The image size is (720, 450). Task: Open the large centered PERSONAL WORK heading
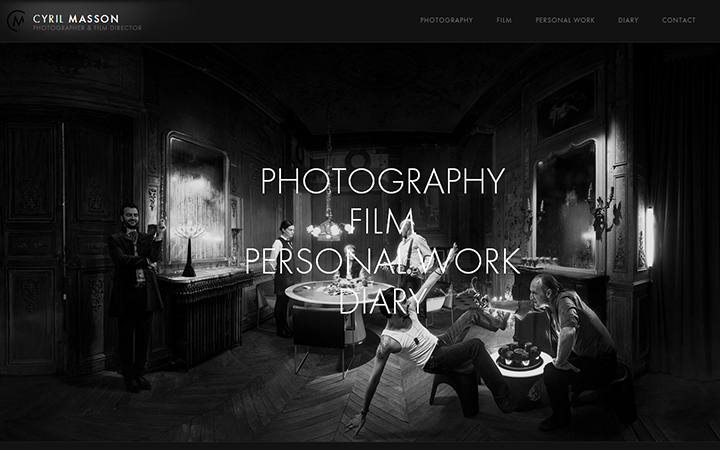(x=383, y=260)
